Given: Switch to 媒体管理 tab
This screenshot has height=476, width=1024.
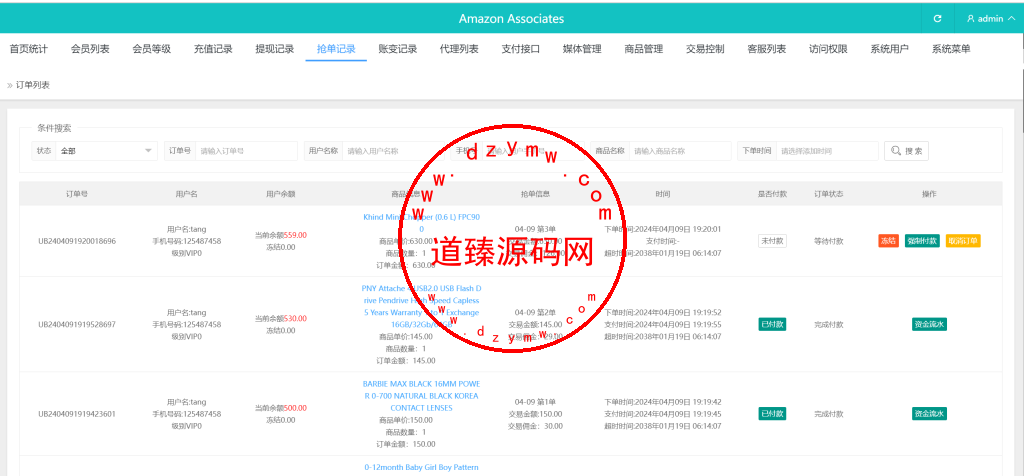Looking at the screenshot, I should point(582,49).
